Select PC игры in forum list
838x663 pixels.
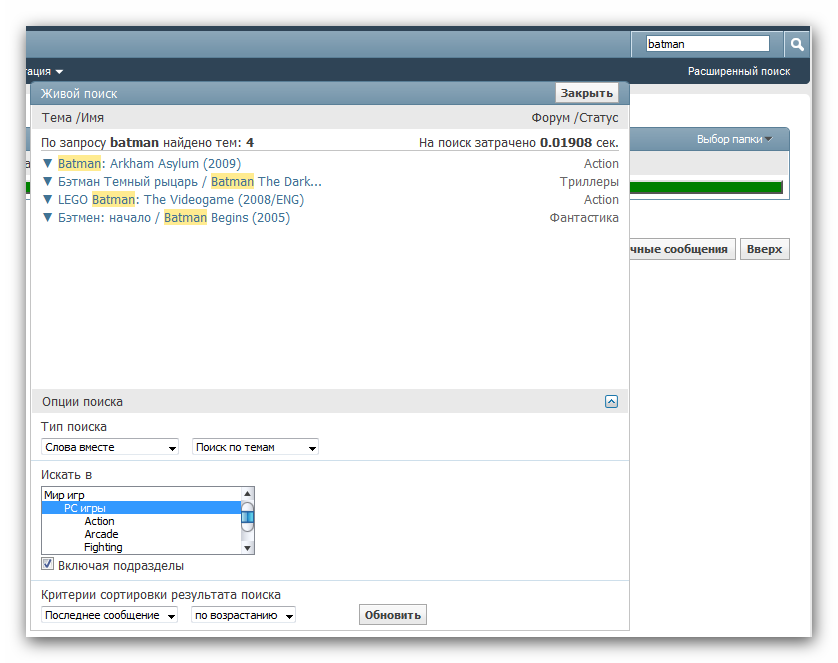[142, 508]
